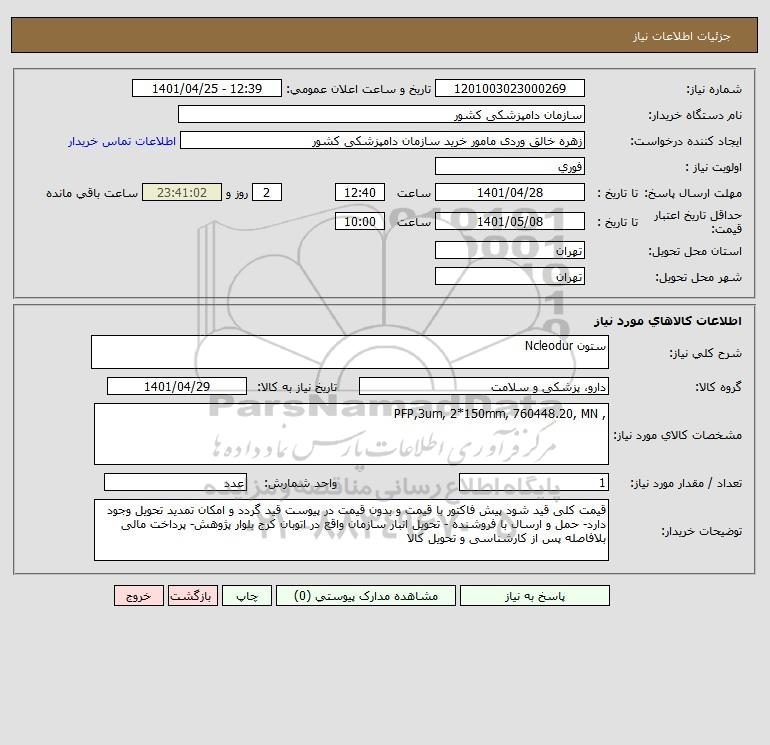The width and height of the screenshot is (770, 745).
Task: Select the شماره نیاز field 1201003023000269
Action: (x=510, y=88)
